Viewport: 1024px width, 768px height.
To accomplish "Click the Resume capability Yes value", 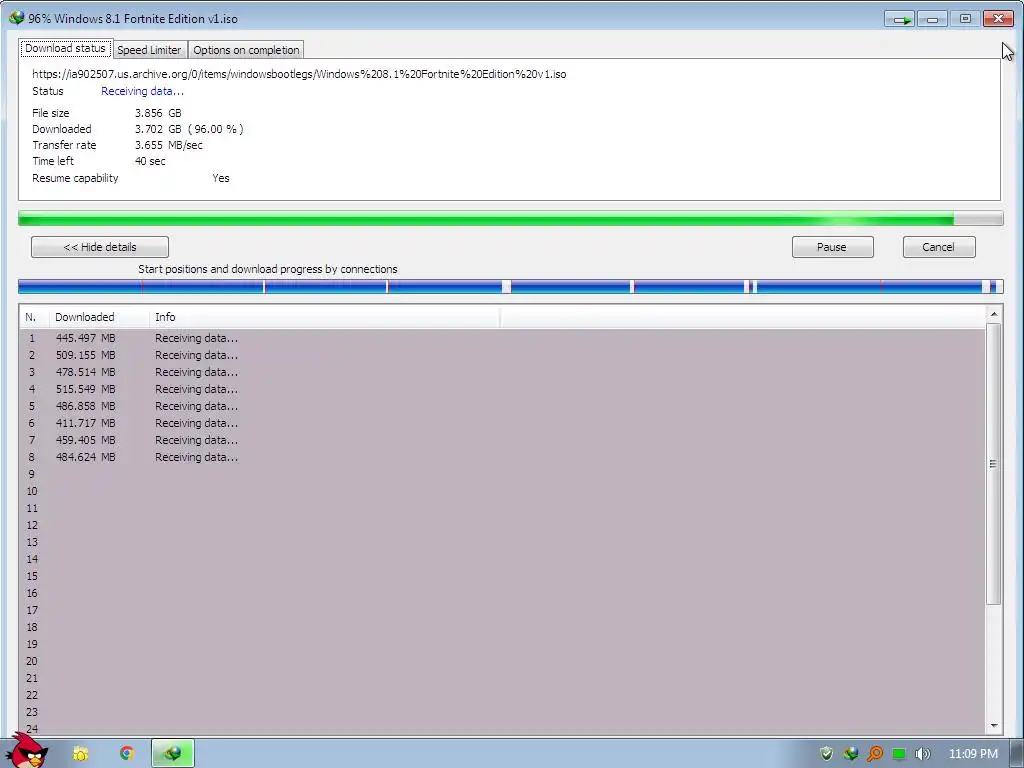I will pos(221,178).
